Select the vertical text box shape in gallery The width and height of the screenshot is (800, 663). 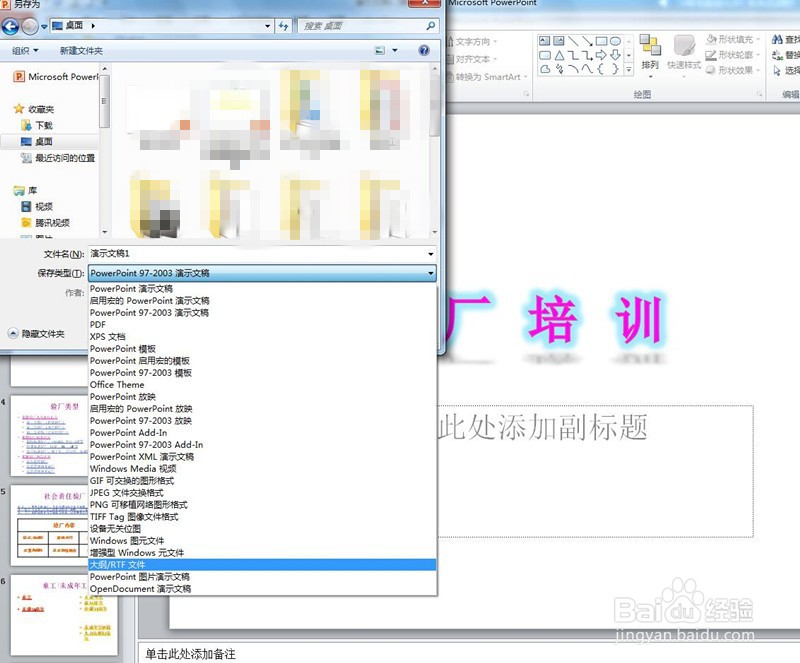pos(559,41)
